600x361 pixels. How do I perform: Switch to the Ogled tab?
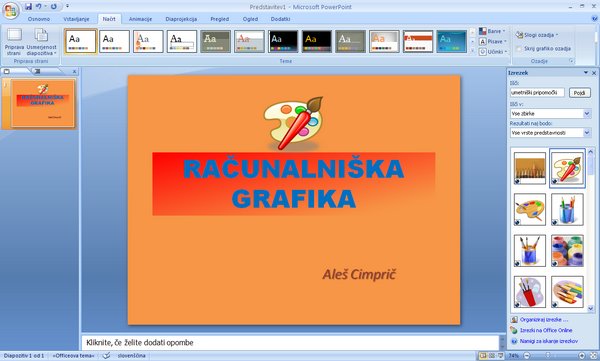coord(250,19)
